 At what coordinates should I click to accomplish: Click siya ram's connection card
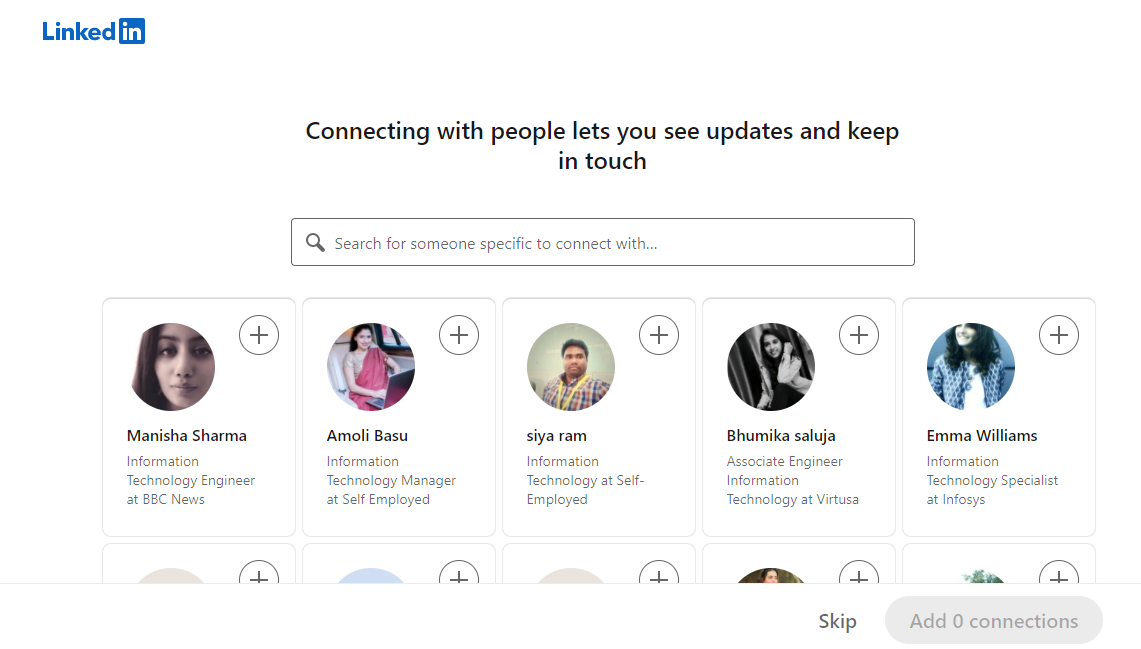tap(598, 417)
